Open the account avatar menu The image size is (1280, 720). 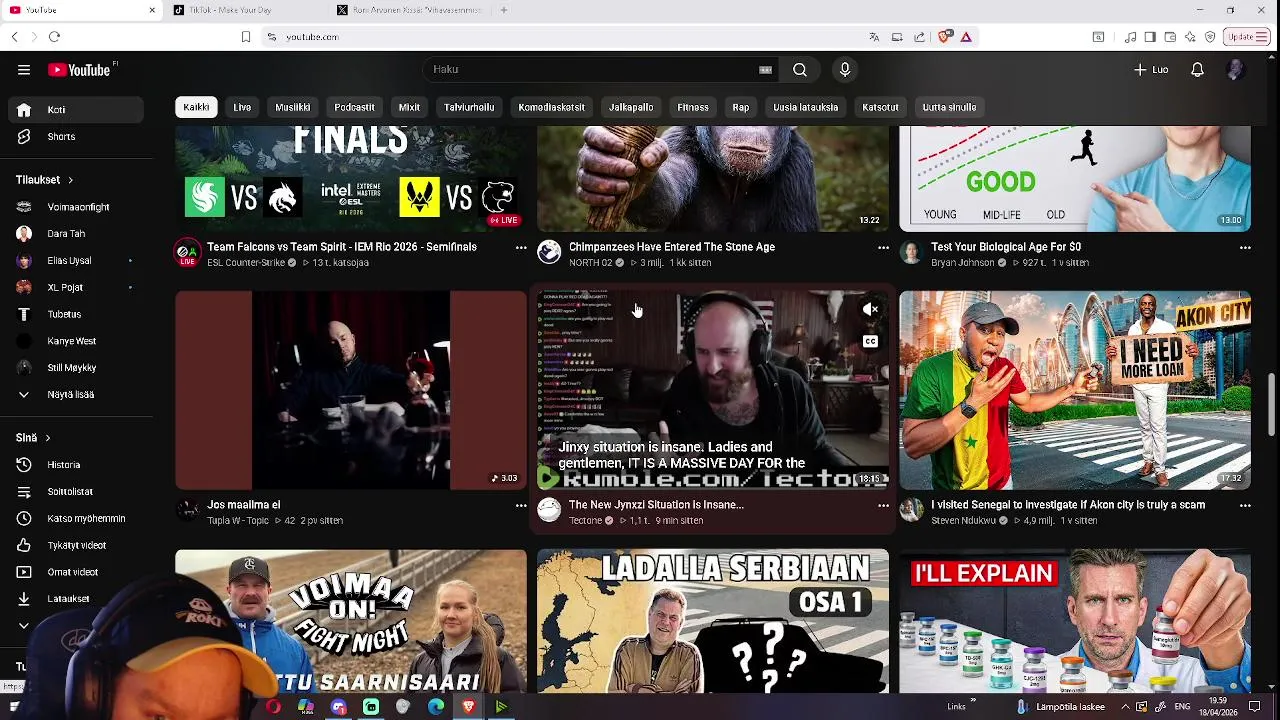[x=1235, y=70]
